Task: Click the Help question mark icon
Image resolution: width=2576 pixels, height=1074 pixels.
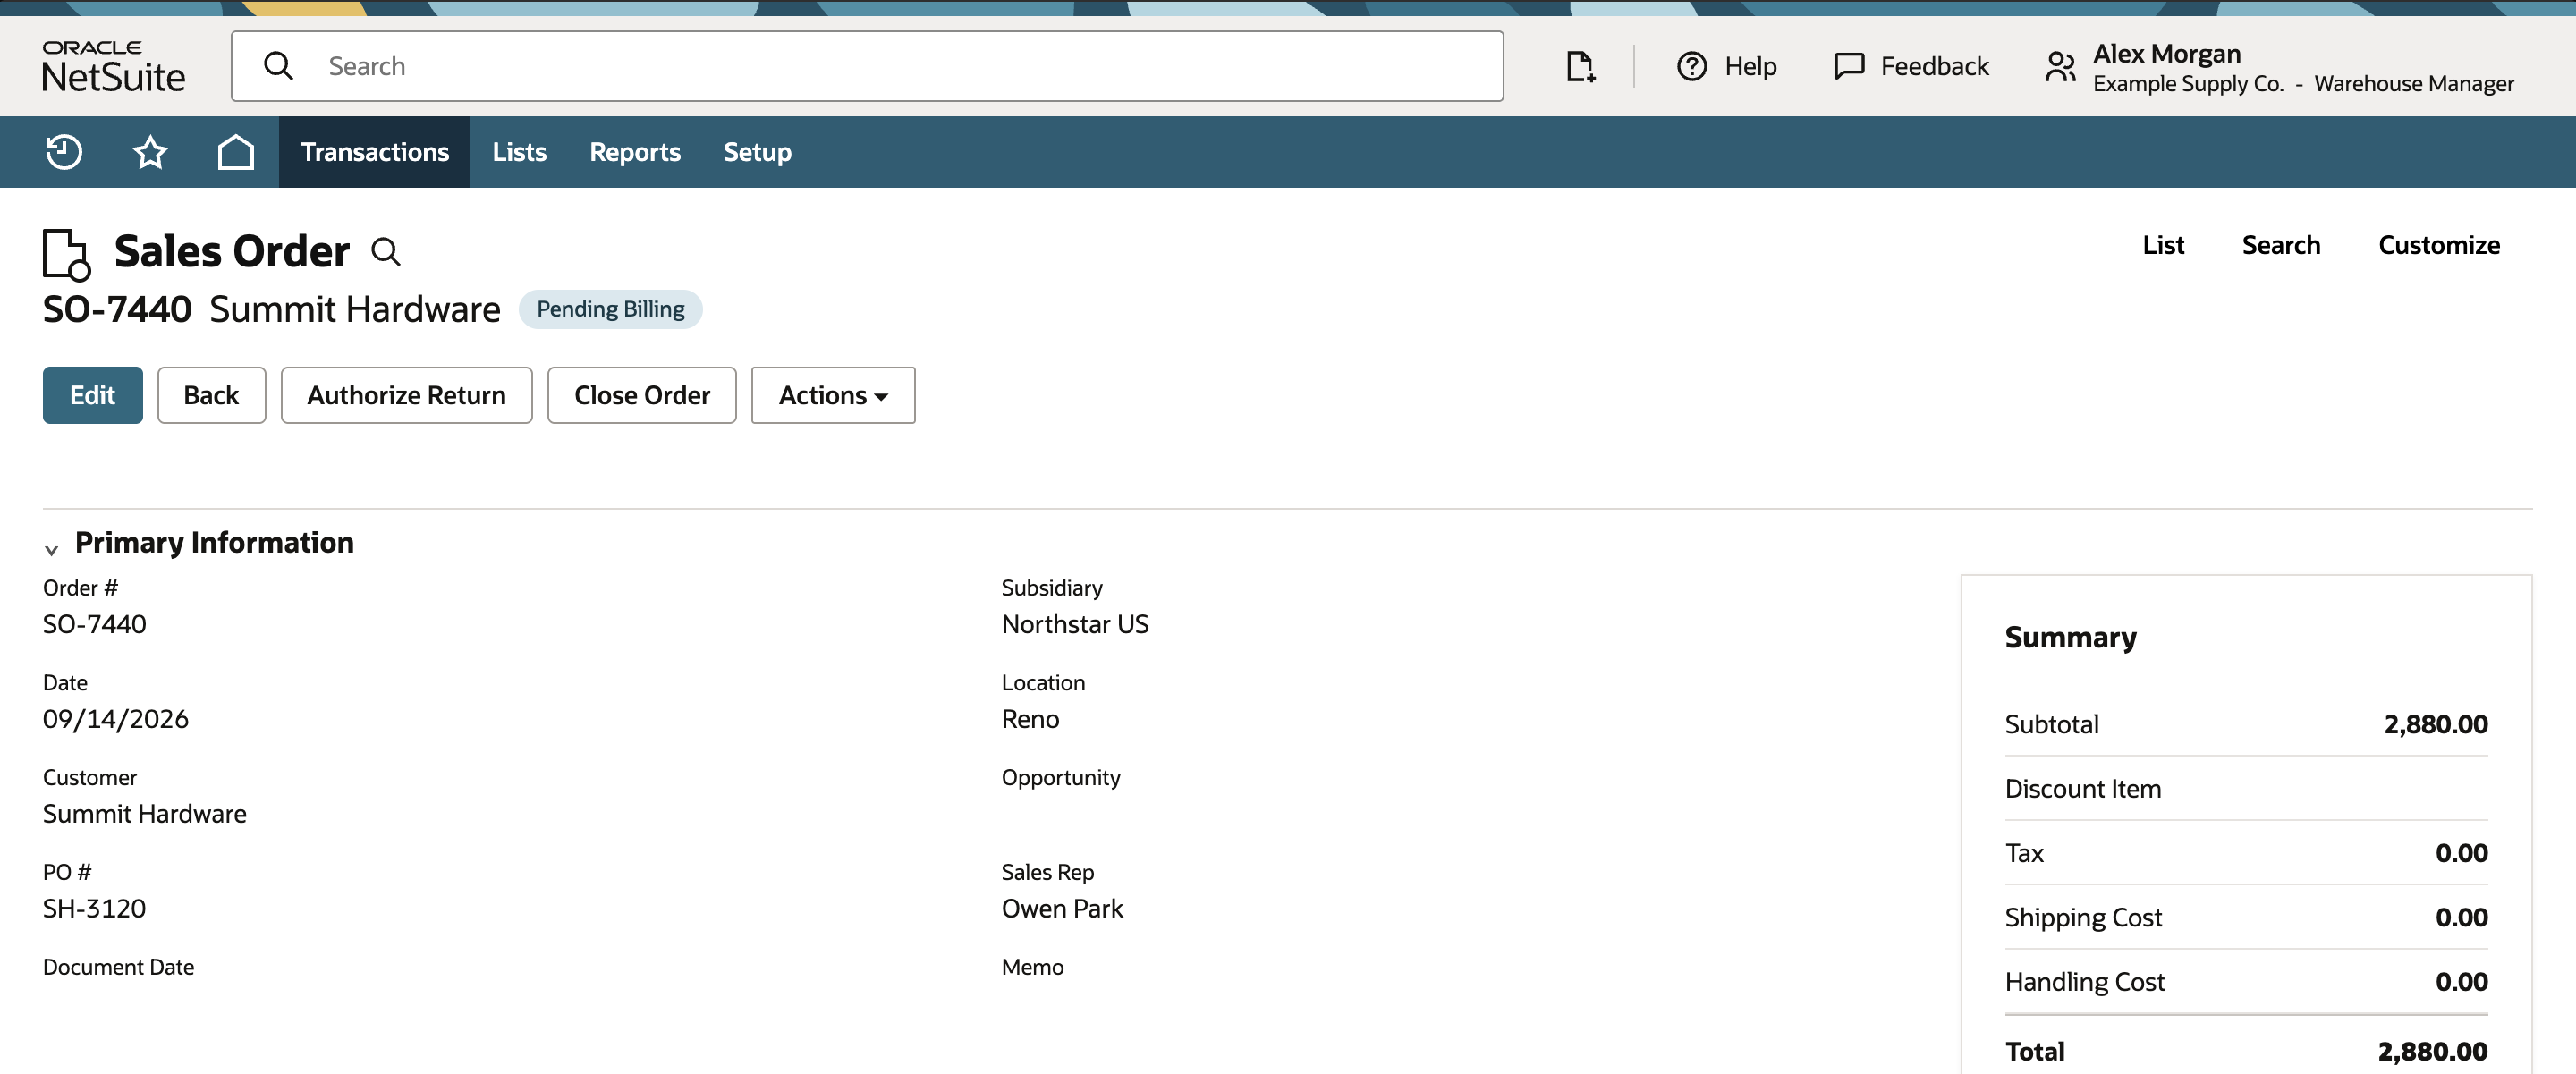Action: 1691,66
